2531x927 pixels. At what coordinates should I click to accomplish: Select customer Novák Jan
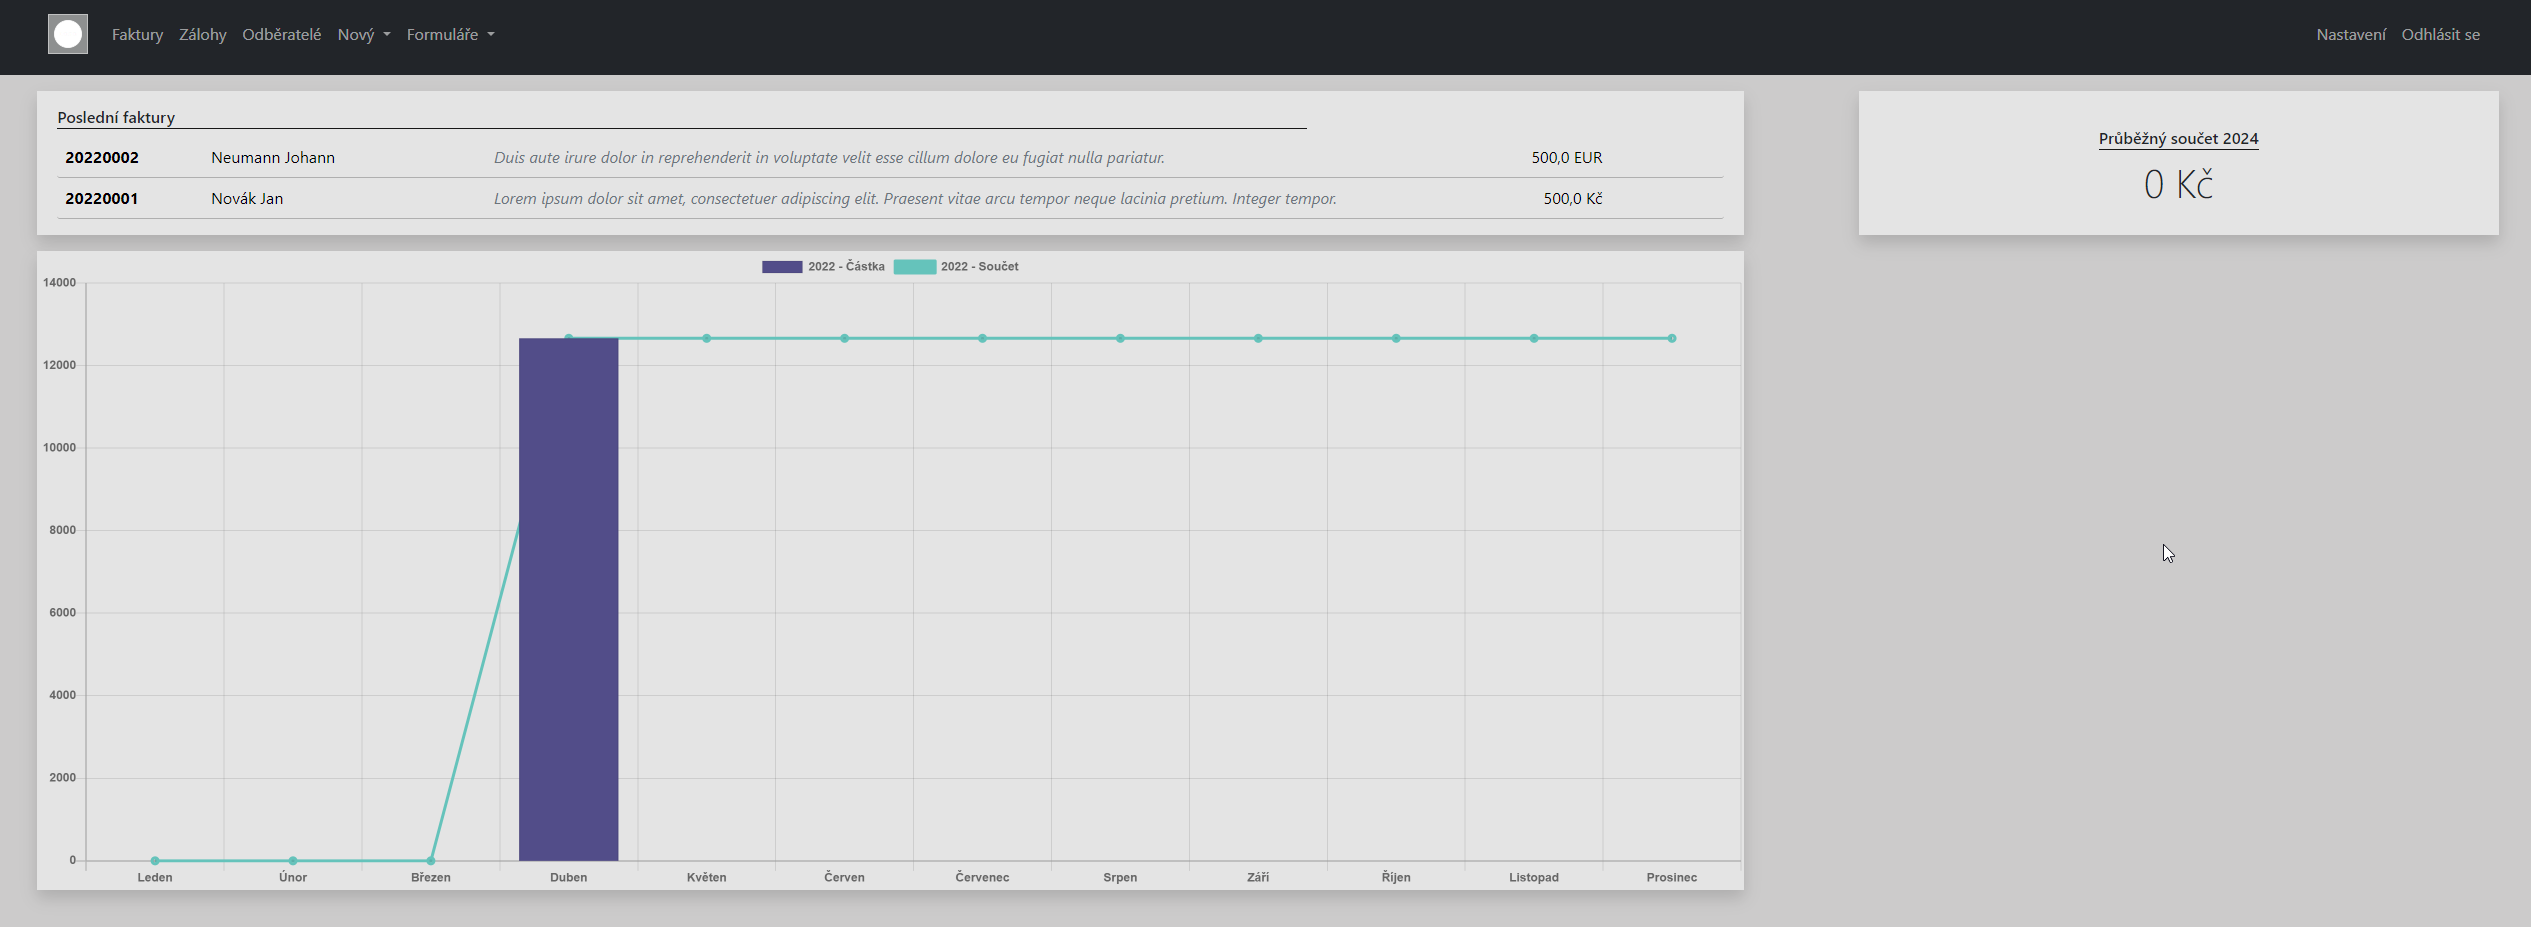click(247, 198)
